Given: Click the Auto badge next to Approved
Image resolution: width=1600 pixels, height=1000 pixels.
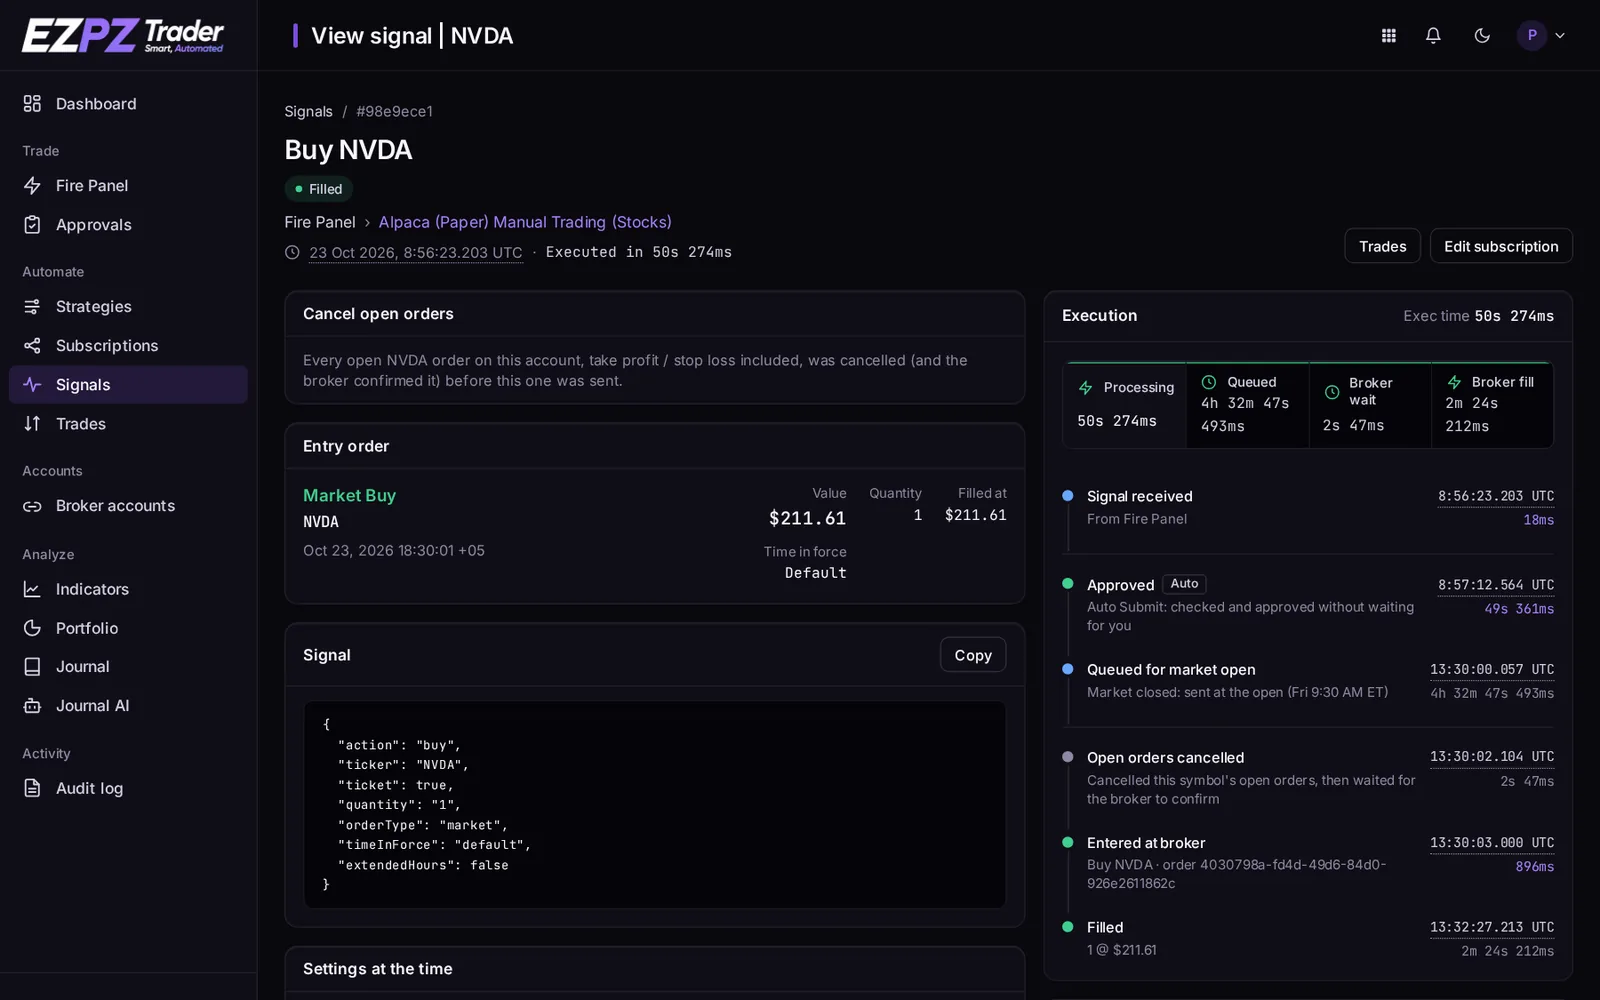Looking at the screenshot, I should 1184,584.
